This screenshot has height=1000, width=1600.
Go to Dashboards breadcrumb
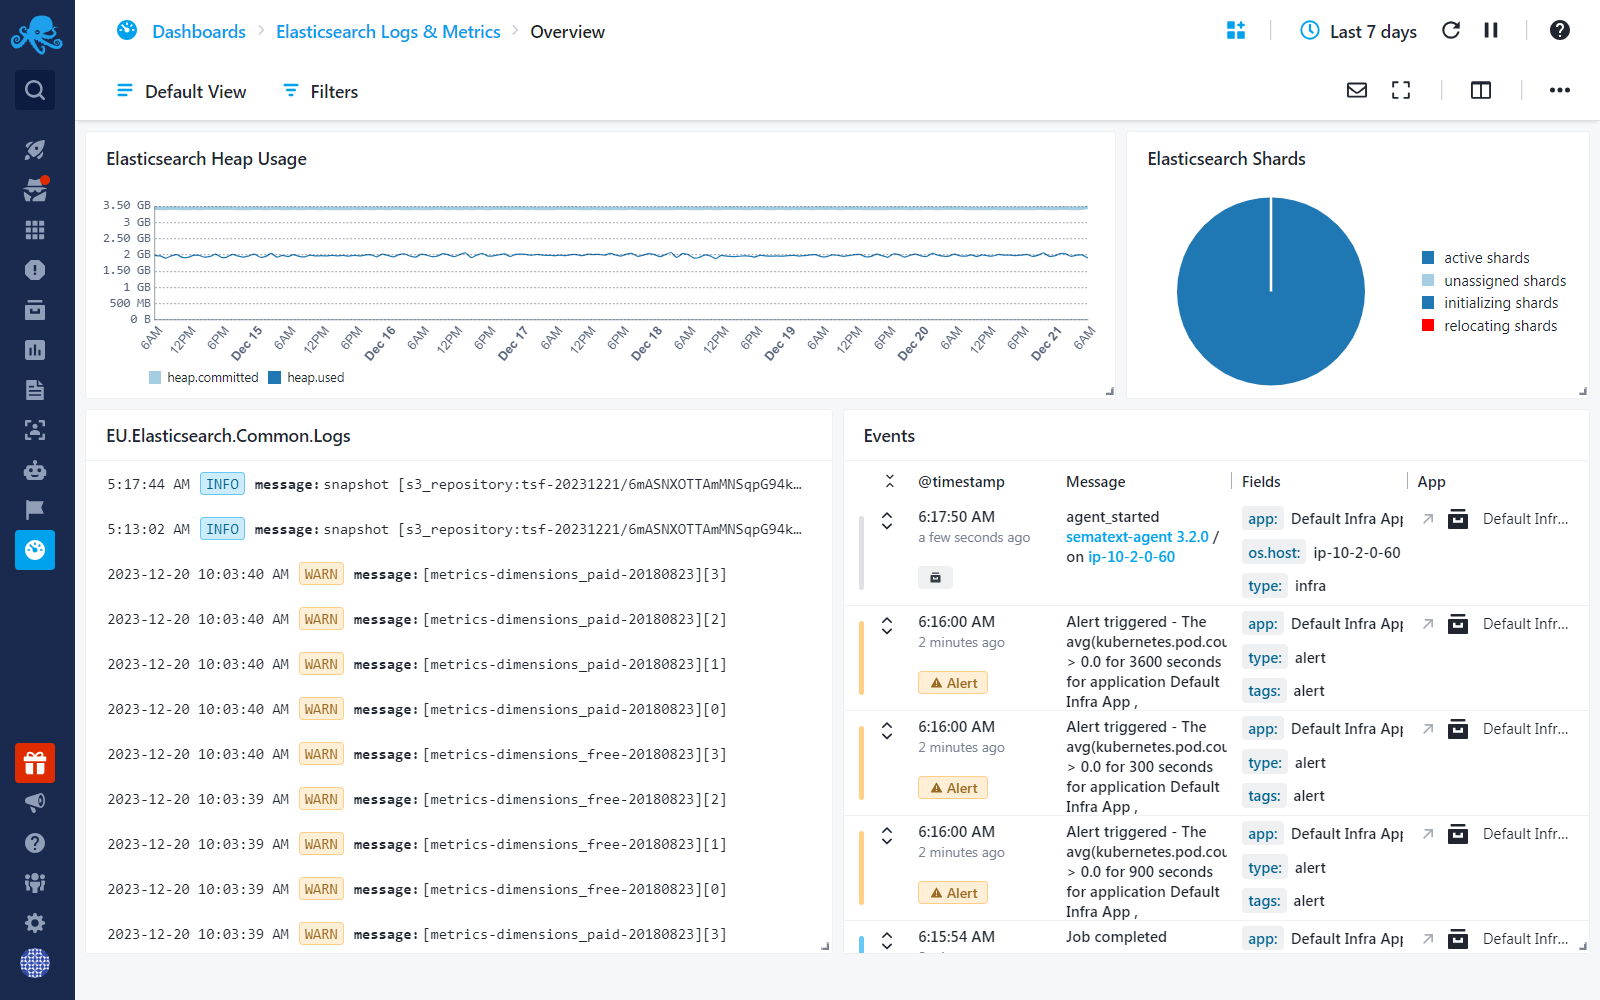point(198,31)
